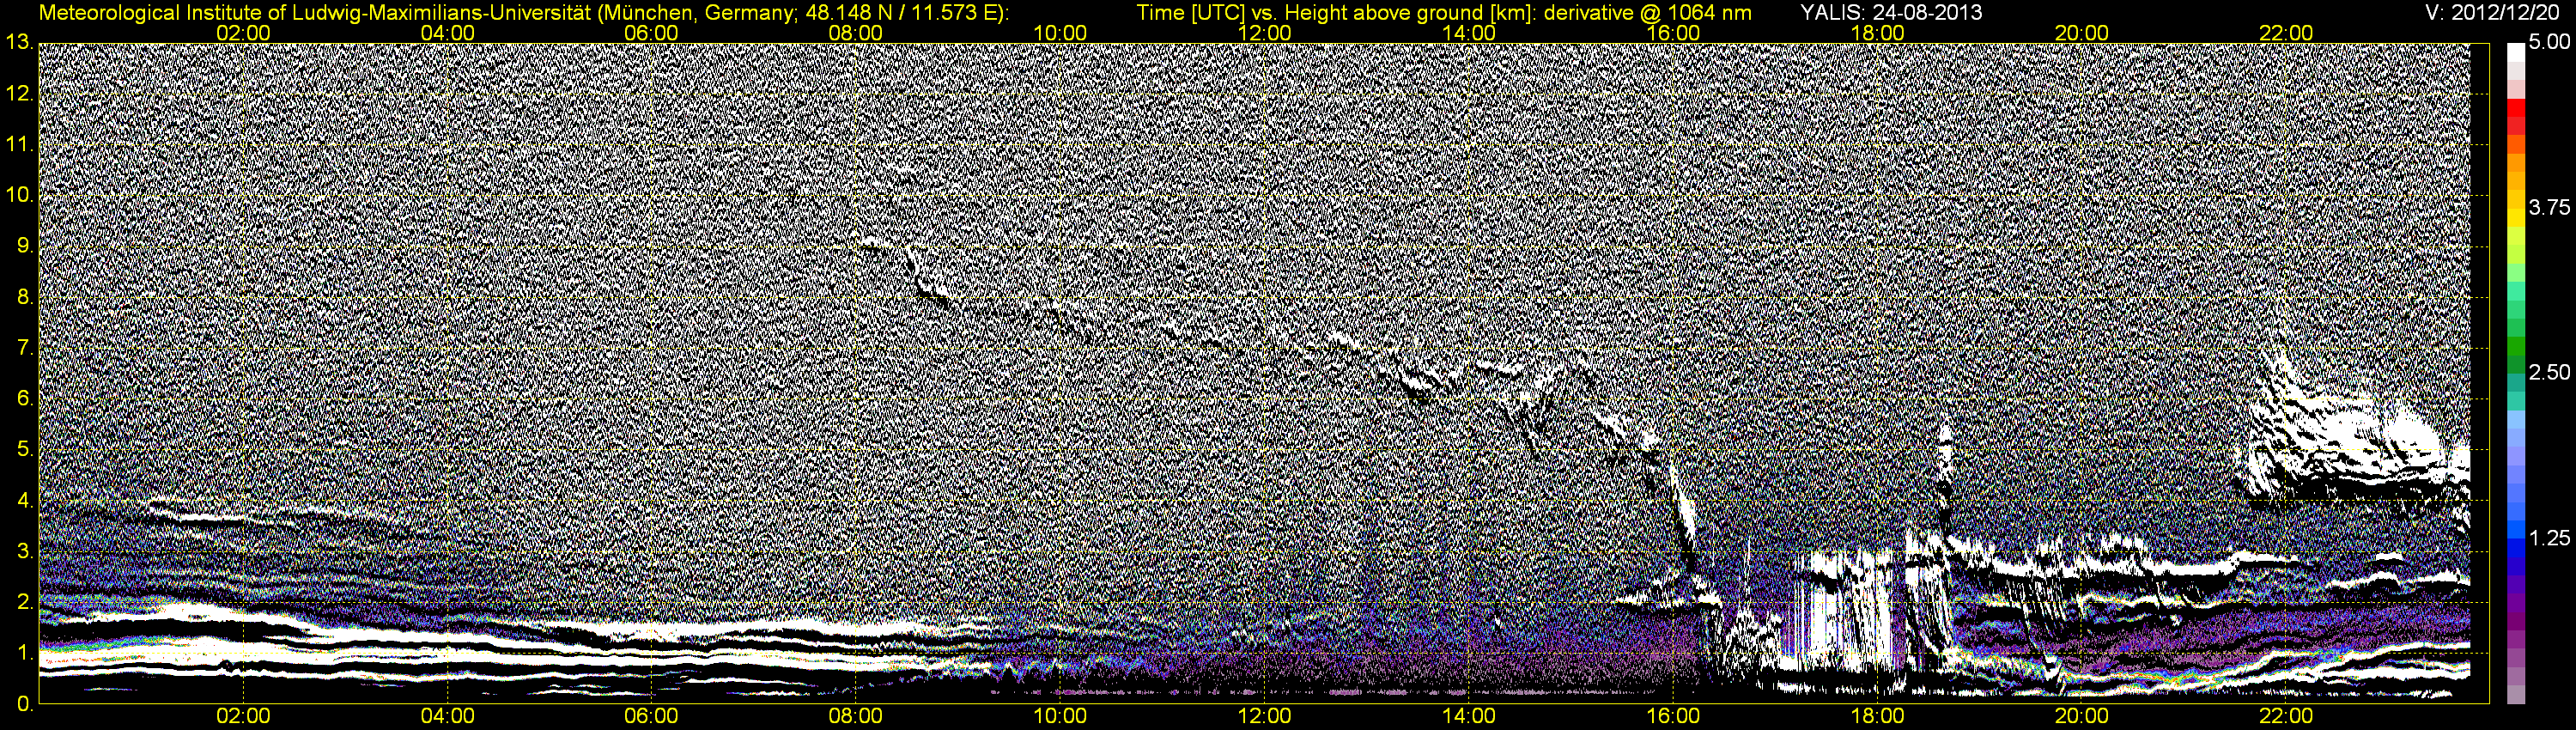
Task: Click the 12:00 tick label on the bottom time axis
Action: tap(1264, 717)
